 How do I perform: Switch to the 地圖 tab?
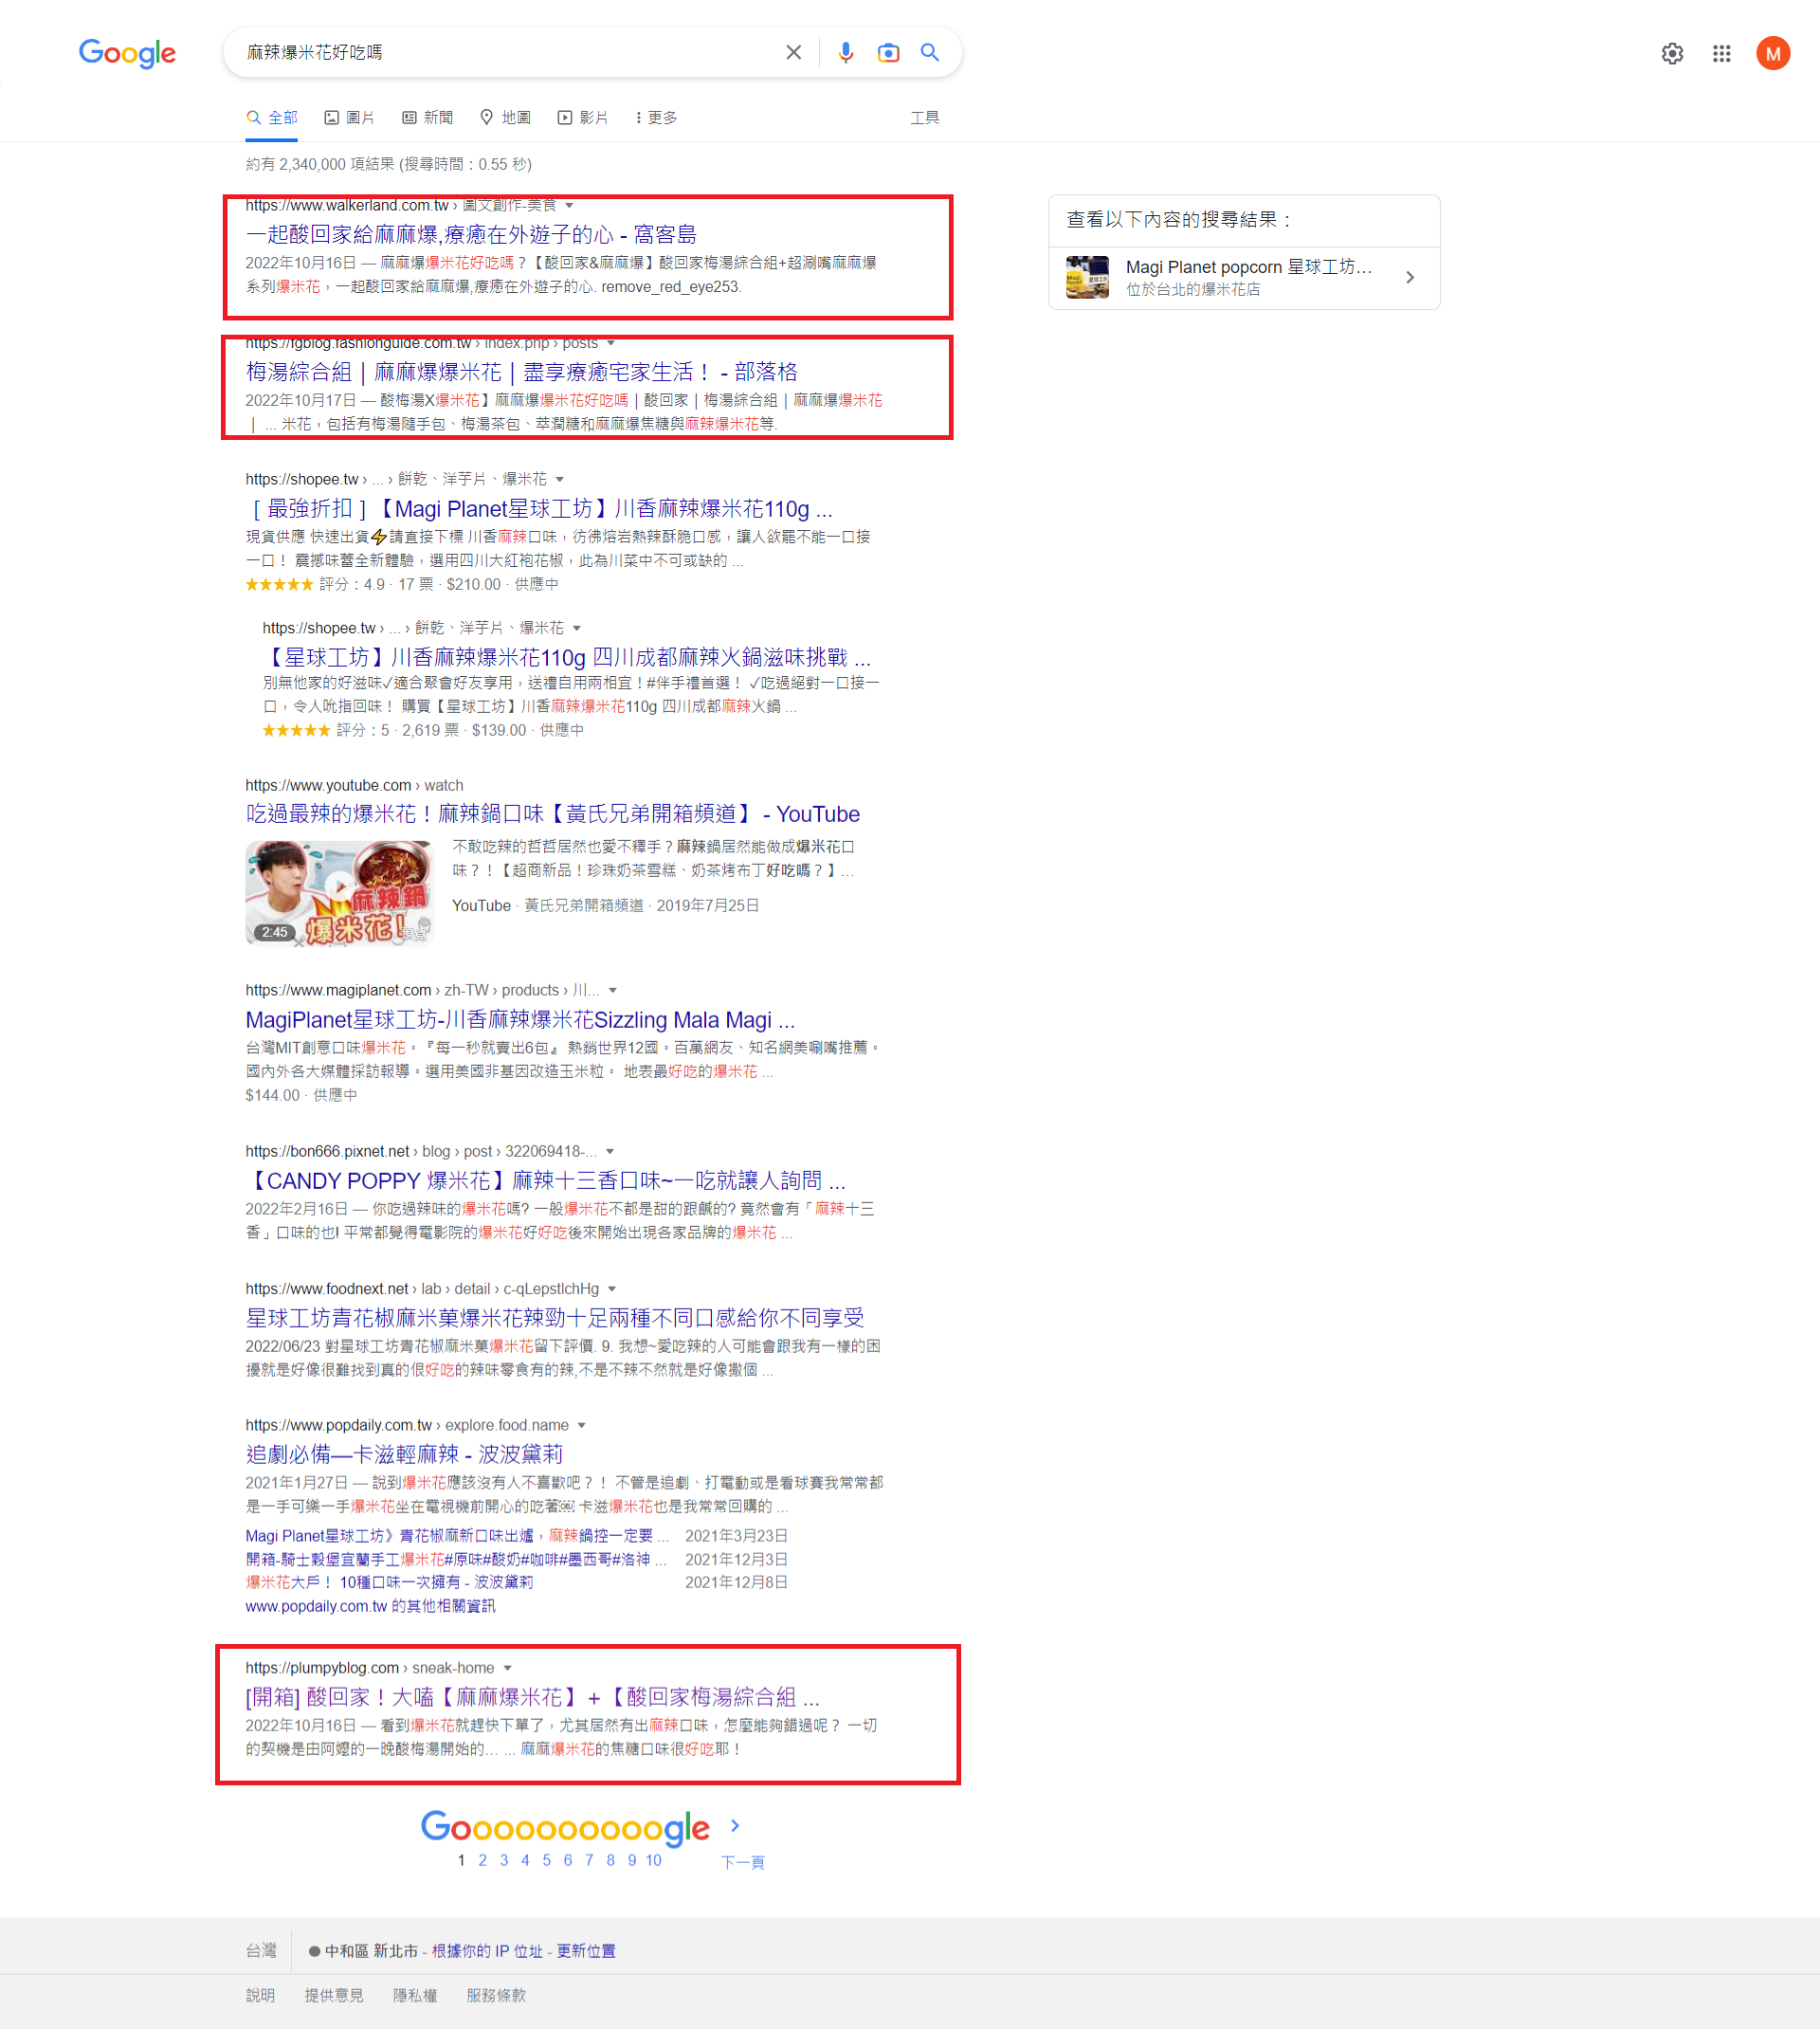point(505,117)
